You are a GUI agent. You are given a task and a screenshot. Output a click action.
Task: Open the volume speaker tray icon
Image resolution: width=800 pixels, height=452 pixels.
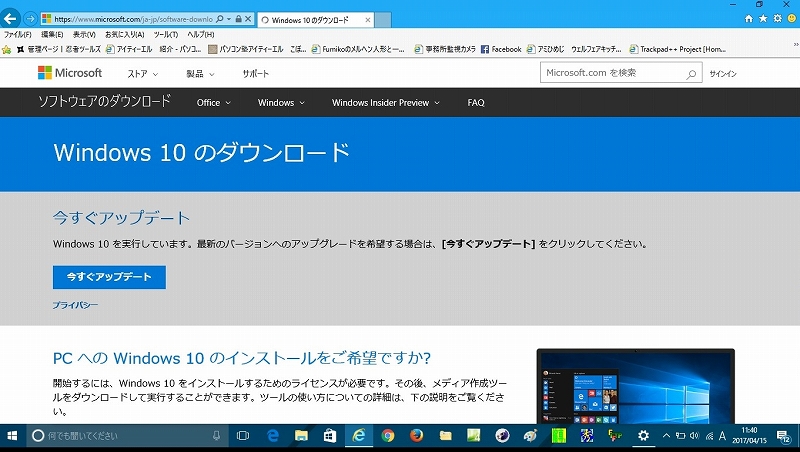pos(694,436)
